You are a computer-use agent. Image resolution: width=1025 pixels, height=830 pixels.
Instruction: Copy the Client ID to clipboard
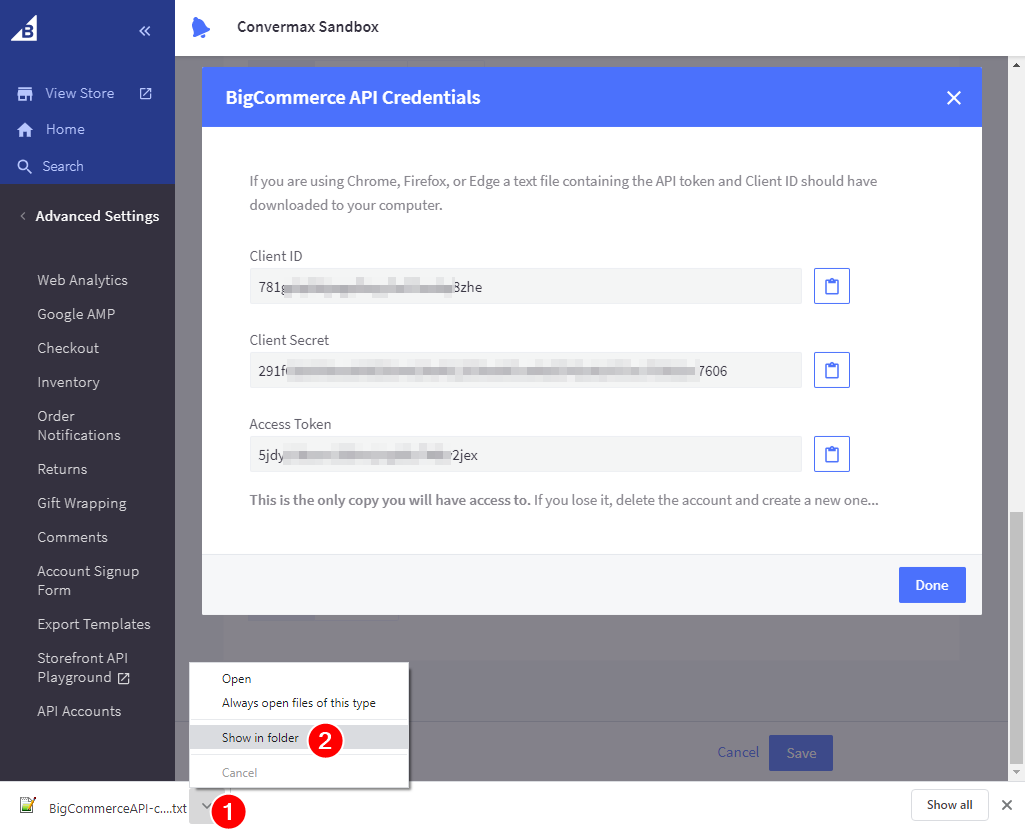(x=832, y=286)
